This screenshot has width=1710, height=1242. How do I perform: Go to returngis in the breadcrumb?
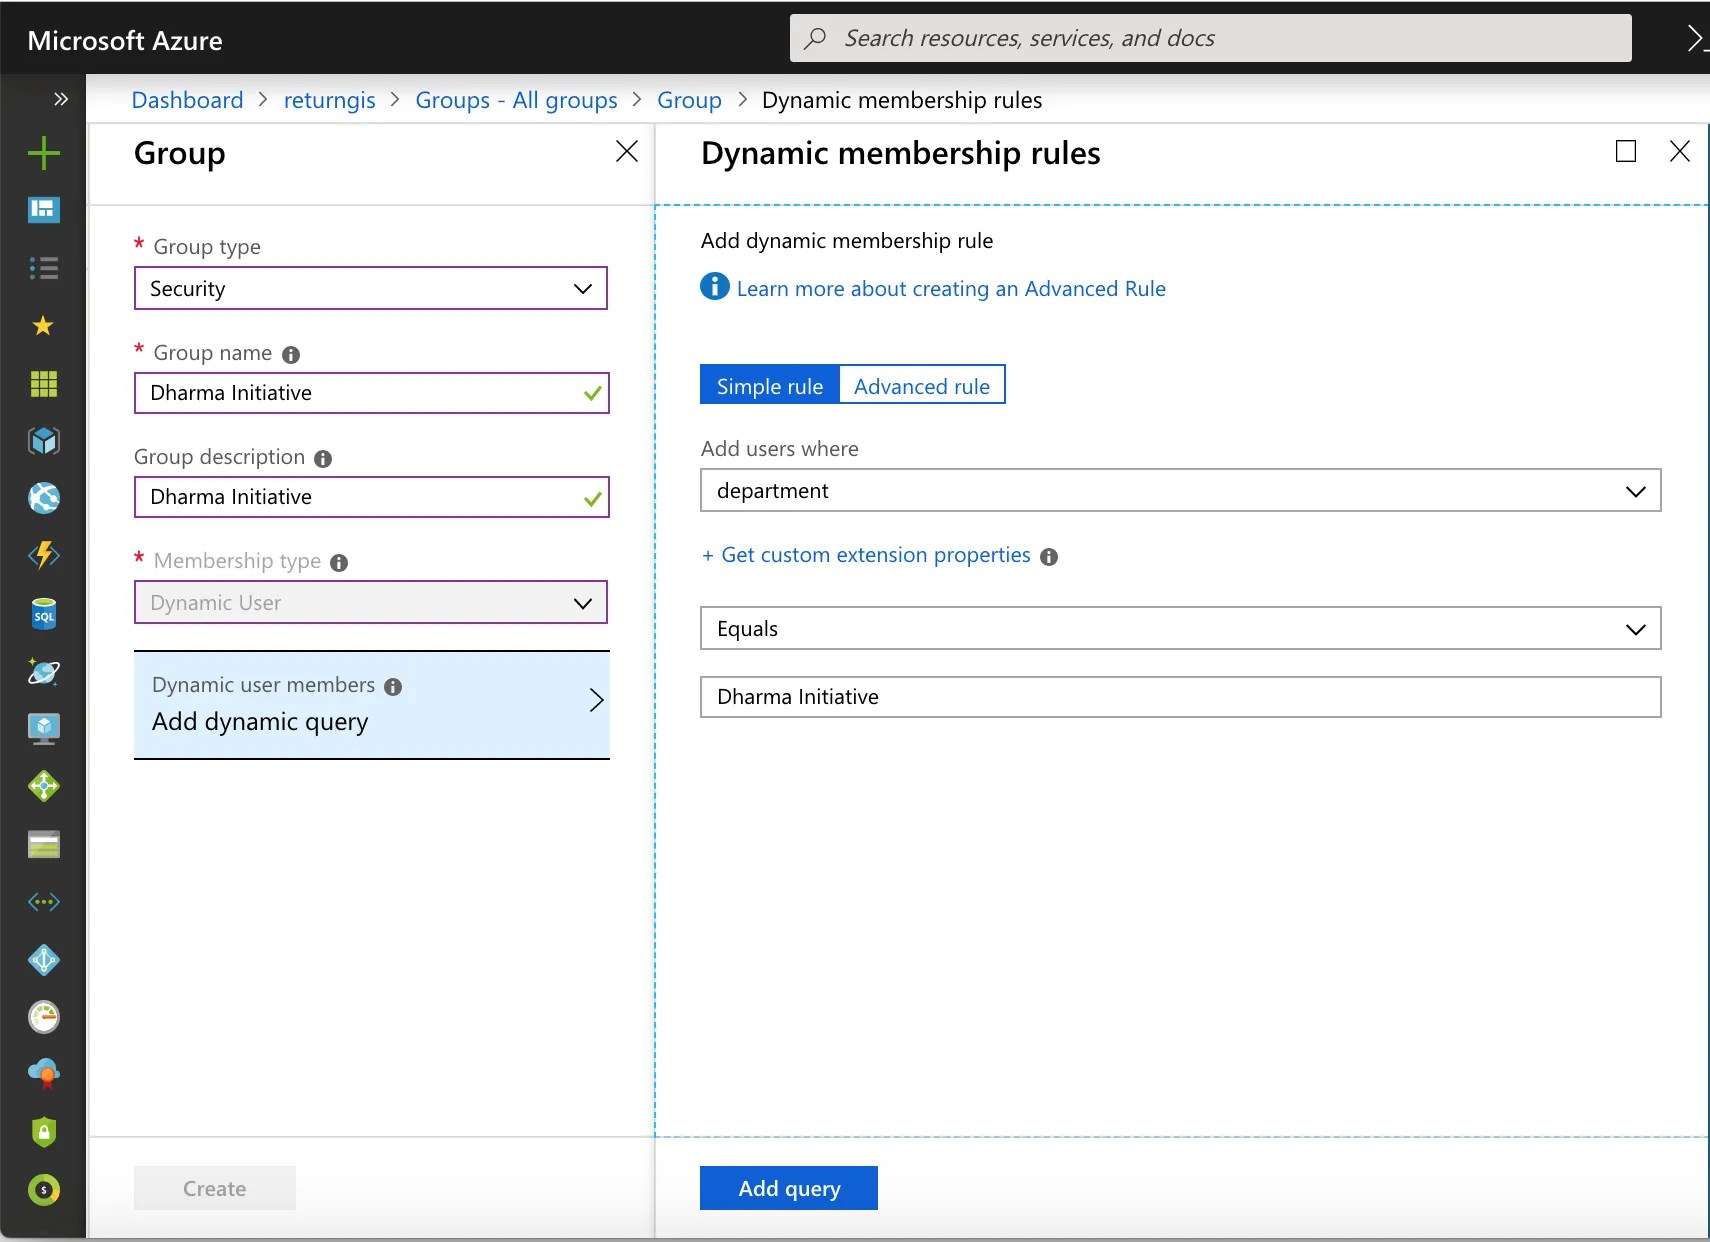(x=330, y=100)
